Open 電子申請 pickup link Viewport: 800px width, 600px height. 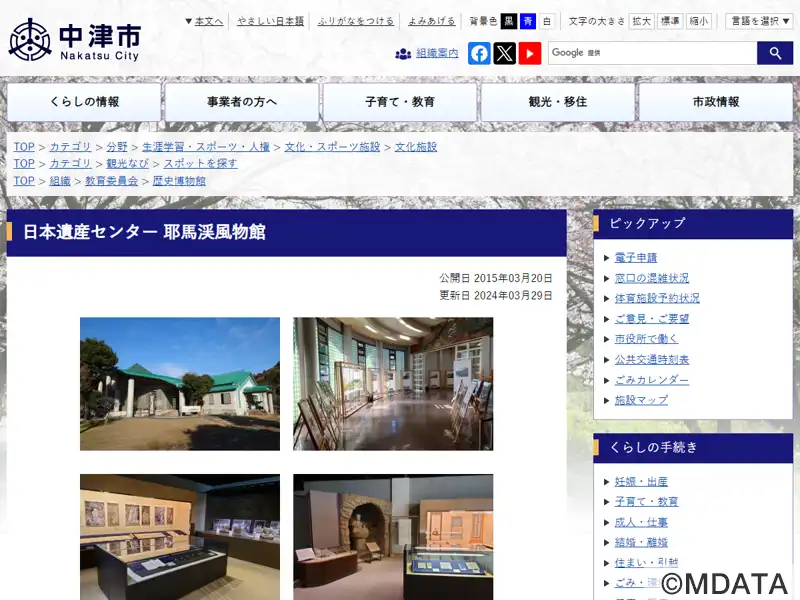[636, 258]
